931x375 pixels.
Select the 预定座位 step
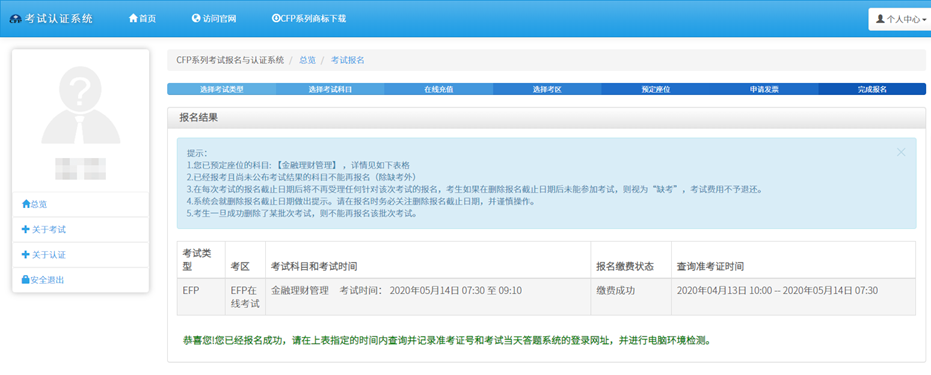(x=656, y=89)
